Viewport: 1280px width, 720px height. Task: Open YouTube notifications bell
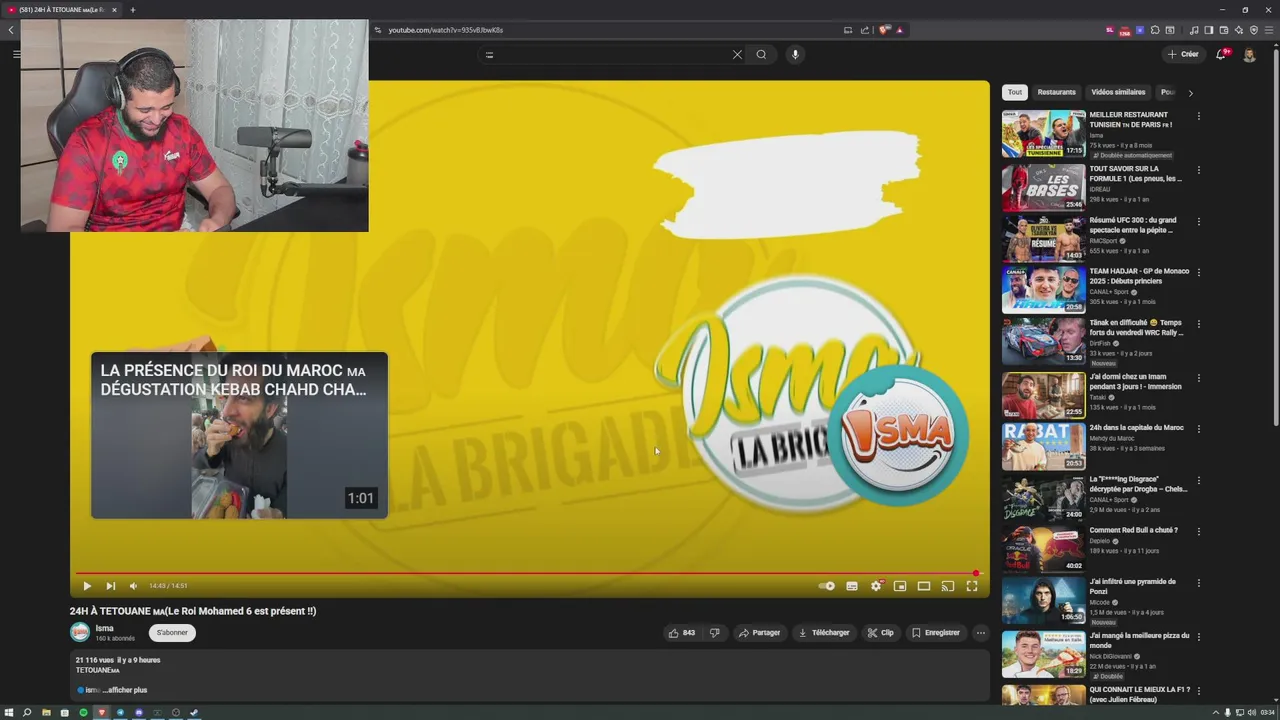click(x=1221, y=55)
